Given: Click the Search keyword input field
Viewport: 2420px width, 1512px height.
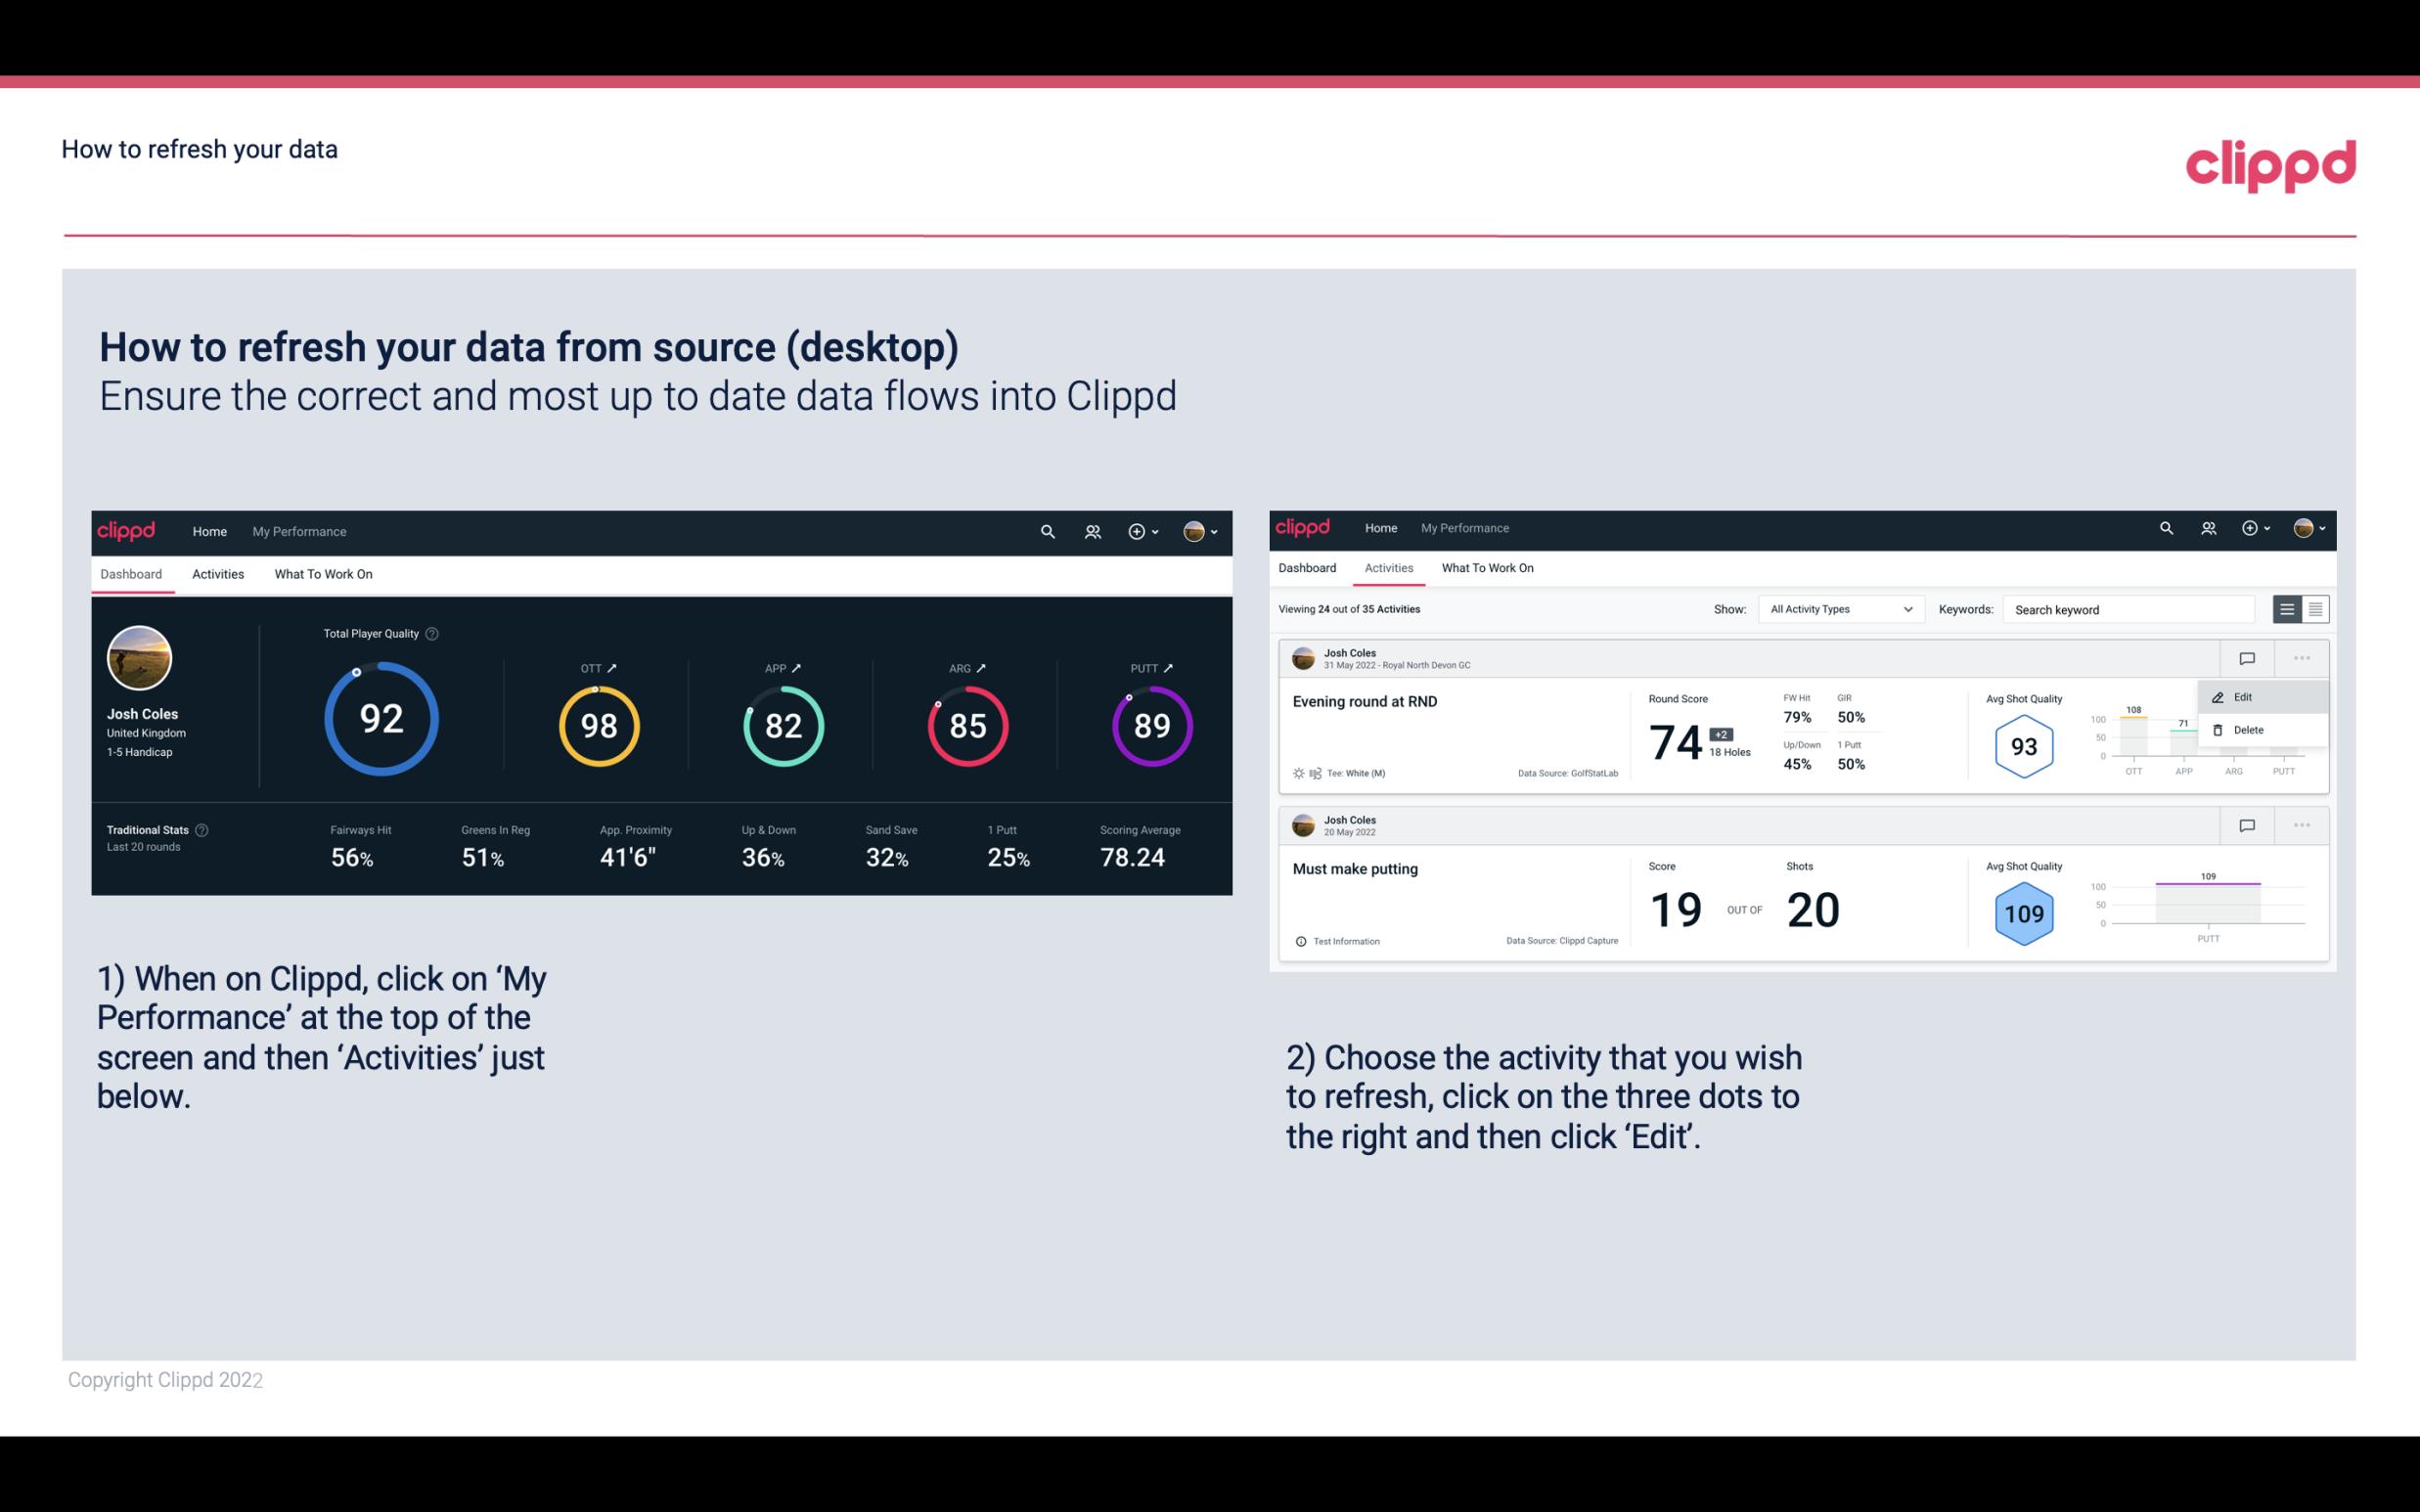Looking at the screenshot, I should pyautogui.click(x=2132, y=609).
